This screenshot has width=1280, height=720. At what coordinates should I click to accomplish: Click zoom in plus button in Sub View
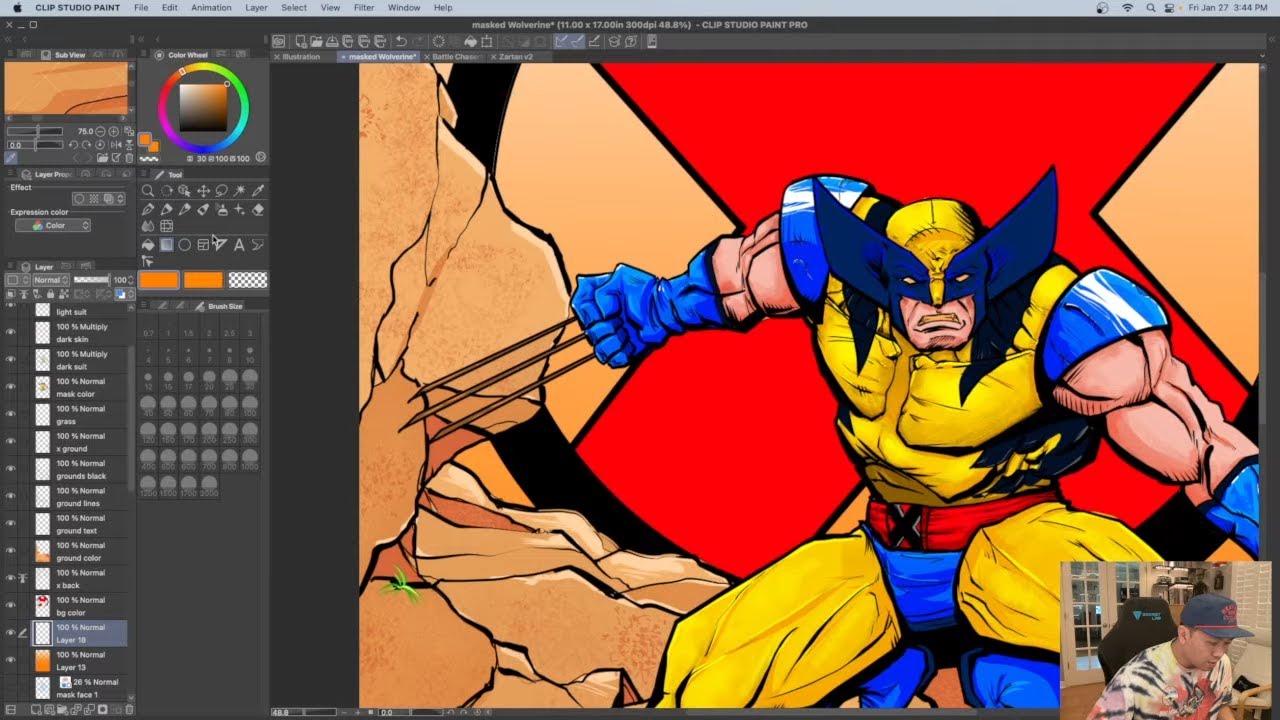tap(113, 131)
